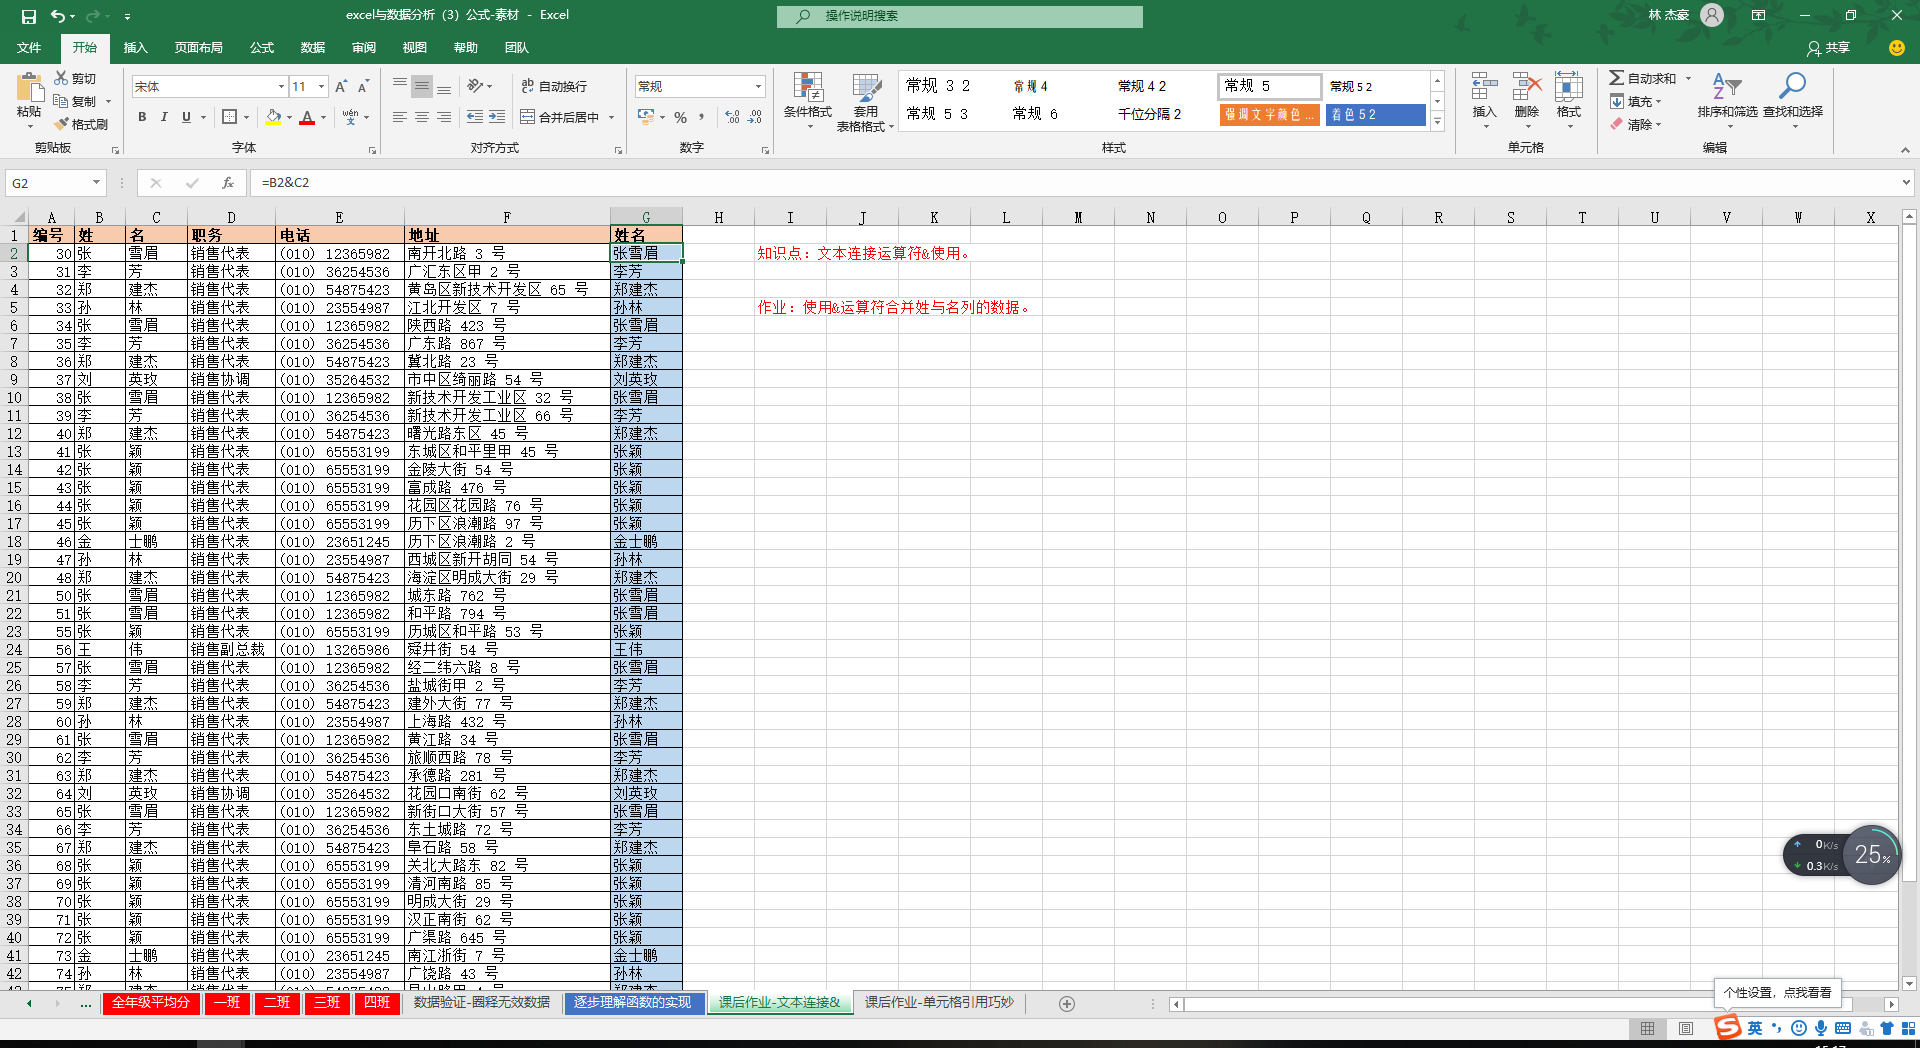Toggle Bold formatting
Viewport: 1920px width, 1048px height.
pyautogui.click(x=142, y=117)
